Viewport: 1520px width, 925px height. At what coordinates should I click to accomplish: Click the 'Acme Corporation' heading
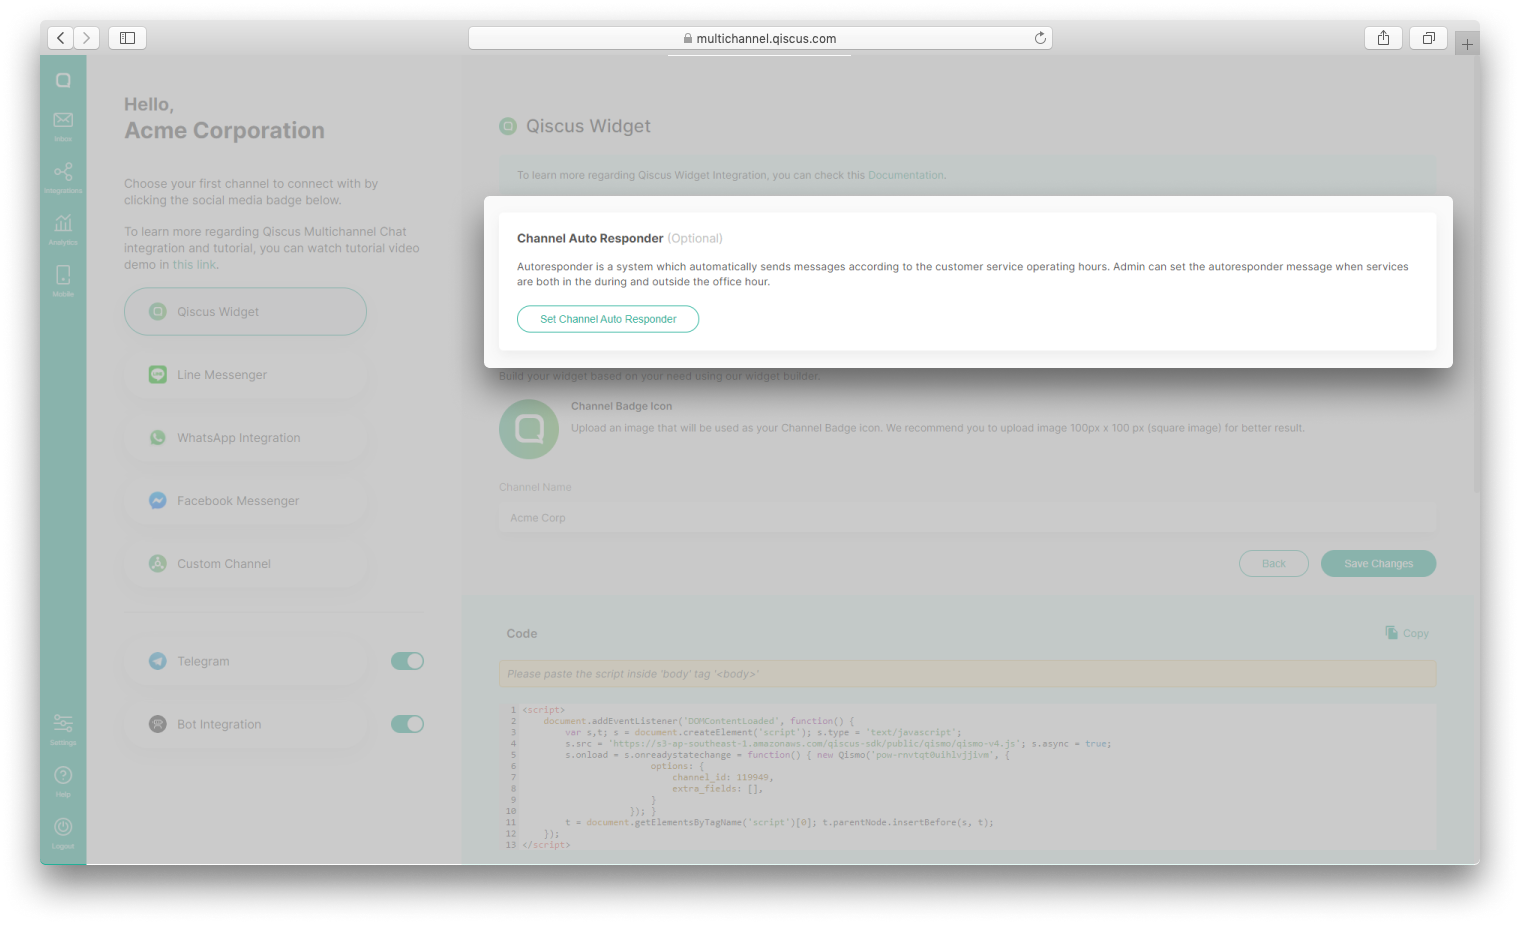point(224,131)
